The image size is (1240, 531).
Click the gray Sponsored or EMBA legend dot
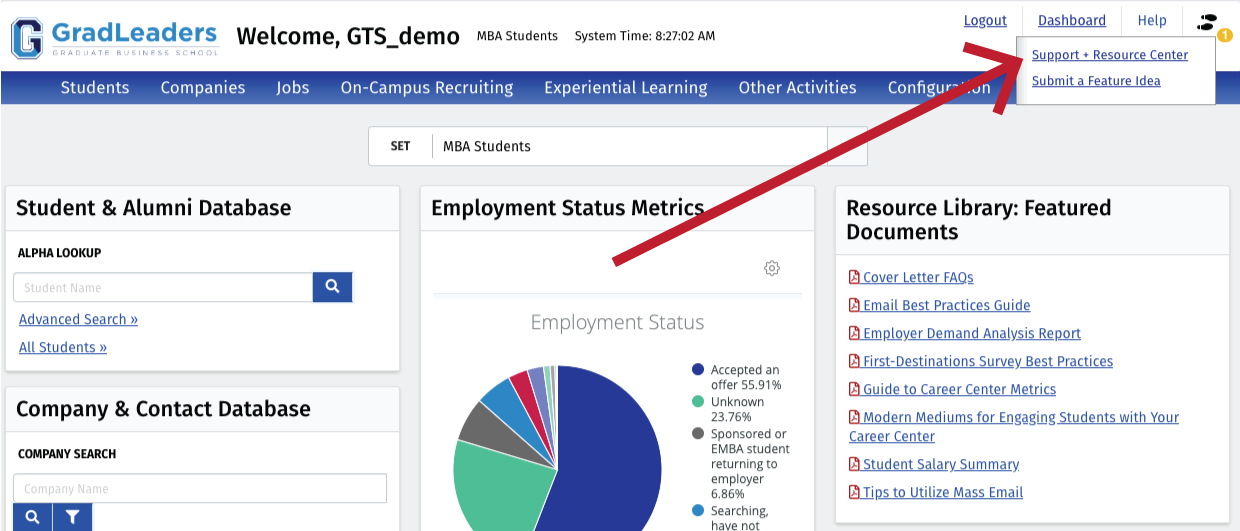698,434
